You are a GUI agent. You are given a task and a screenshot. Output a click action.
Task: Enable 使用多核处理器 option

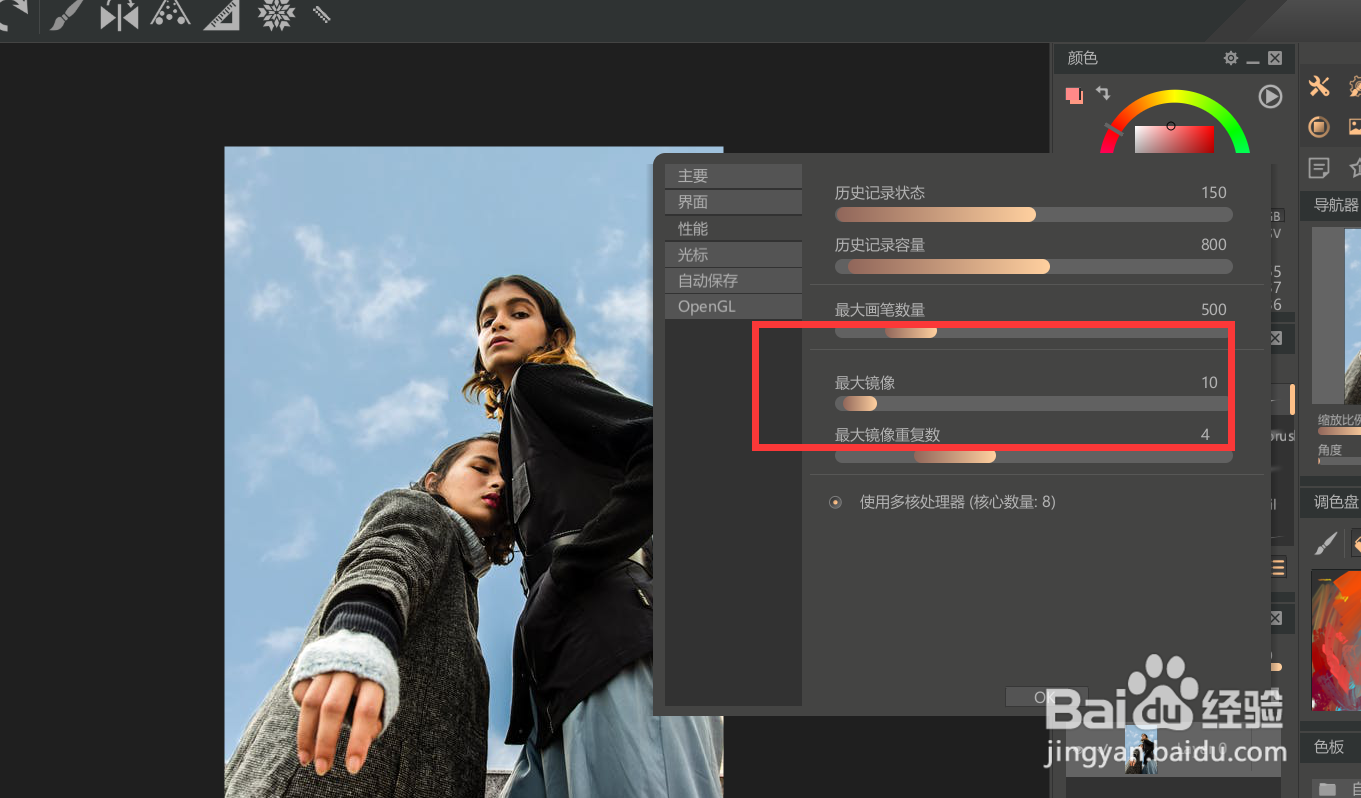pos(835,502)
